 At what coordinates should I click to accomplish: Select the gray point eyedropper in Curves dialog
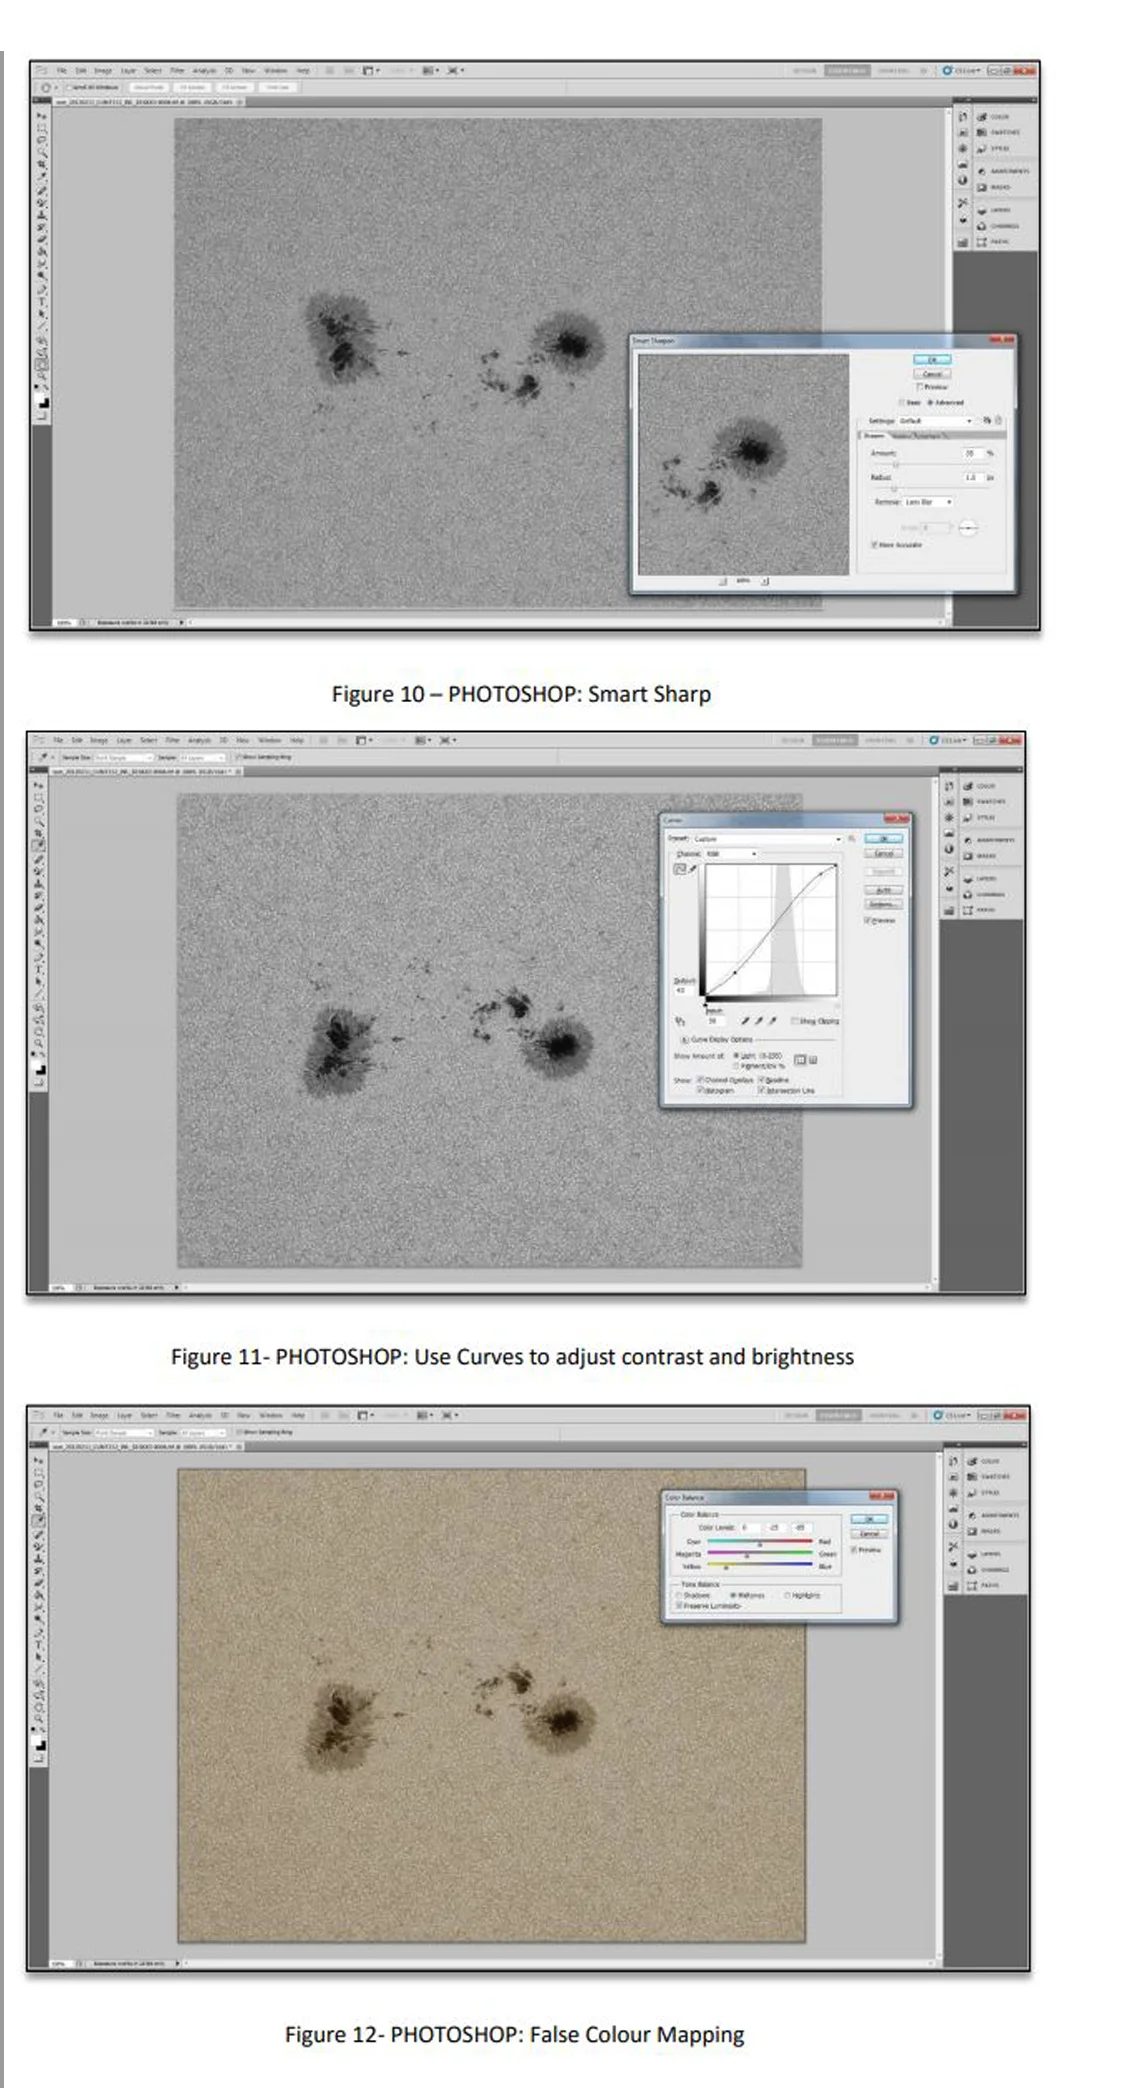tap(759, 1021)
